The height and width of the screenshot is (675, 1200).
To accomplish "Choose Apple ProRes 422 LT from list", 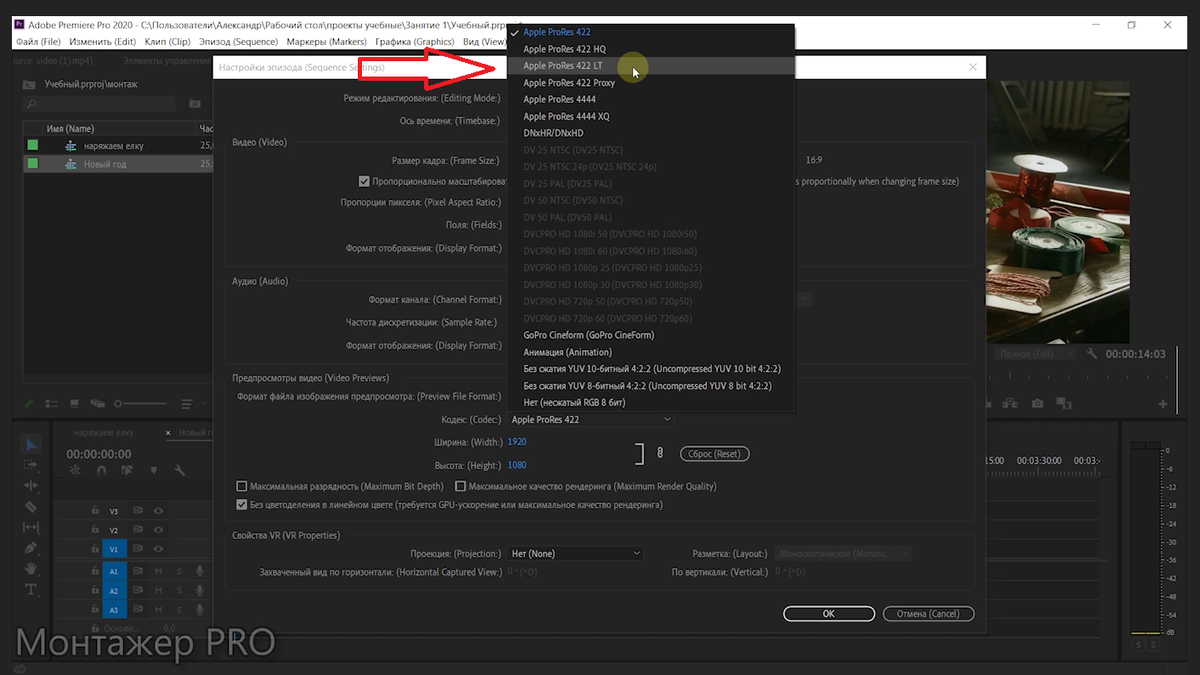I will coord(652,66).
